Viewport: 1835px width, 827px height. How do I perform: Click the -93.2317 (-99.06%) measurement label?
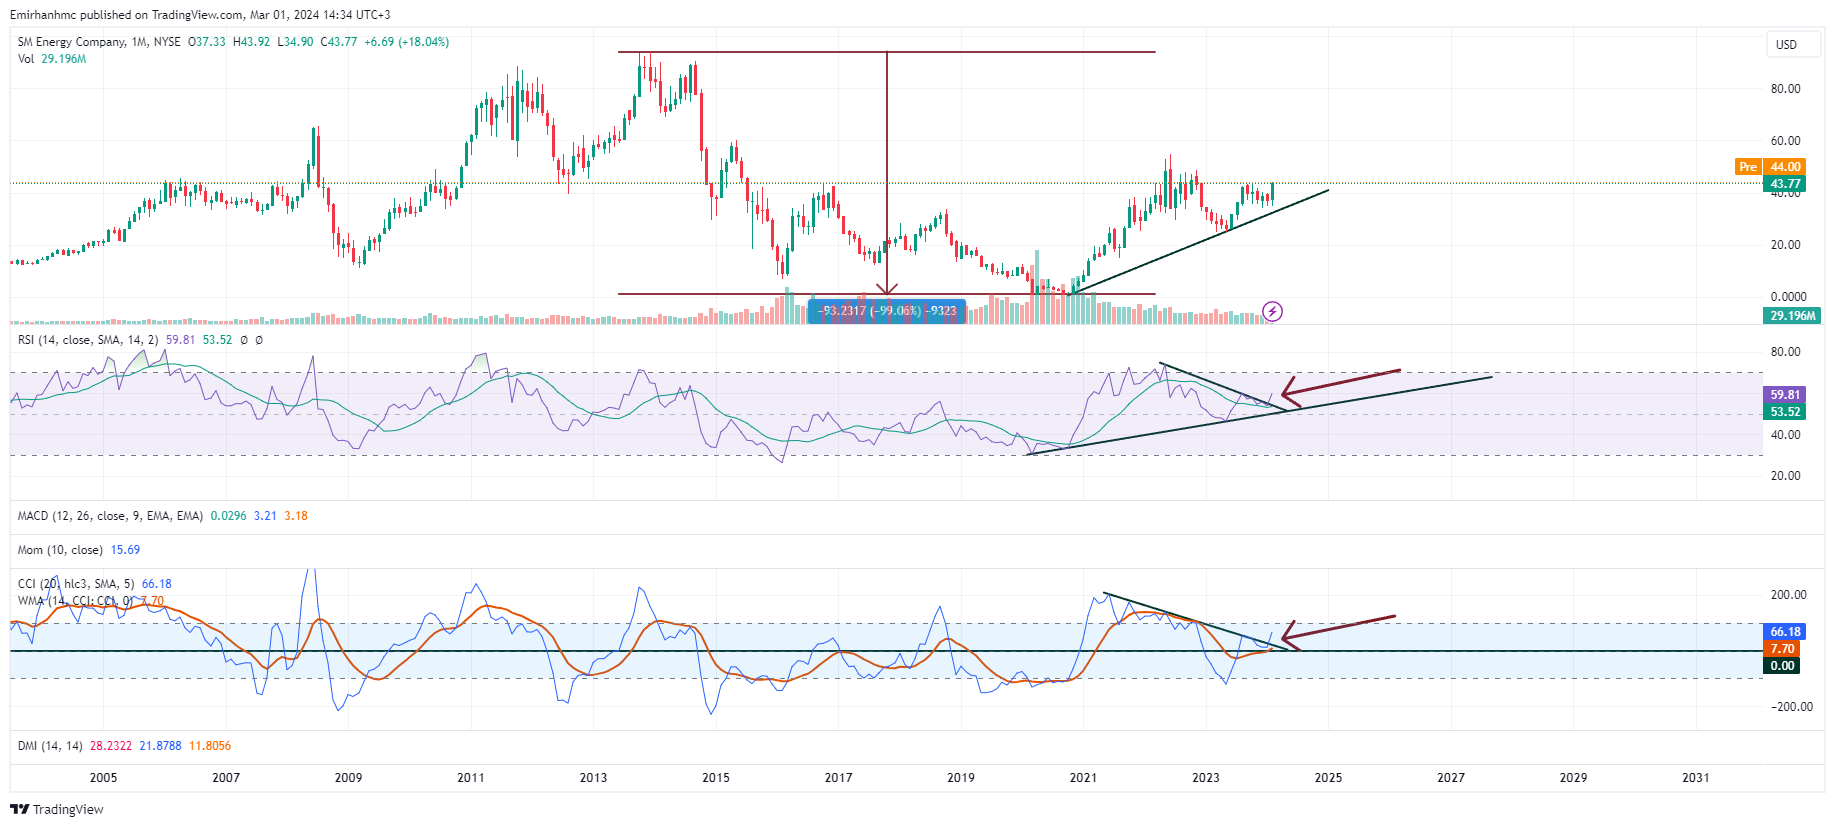[x=887, y=311]
